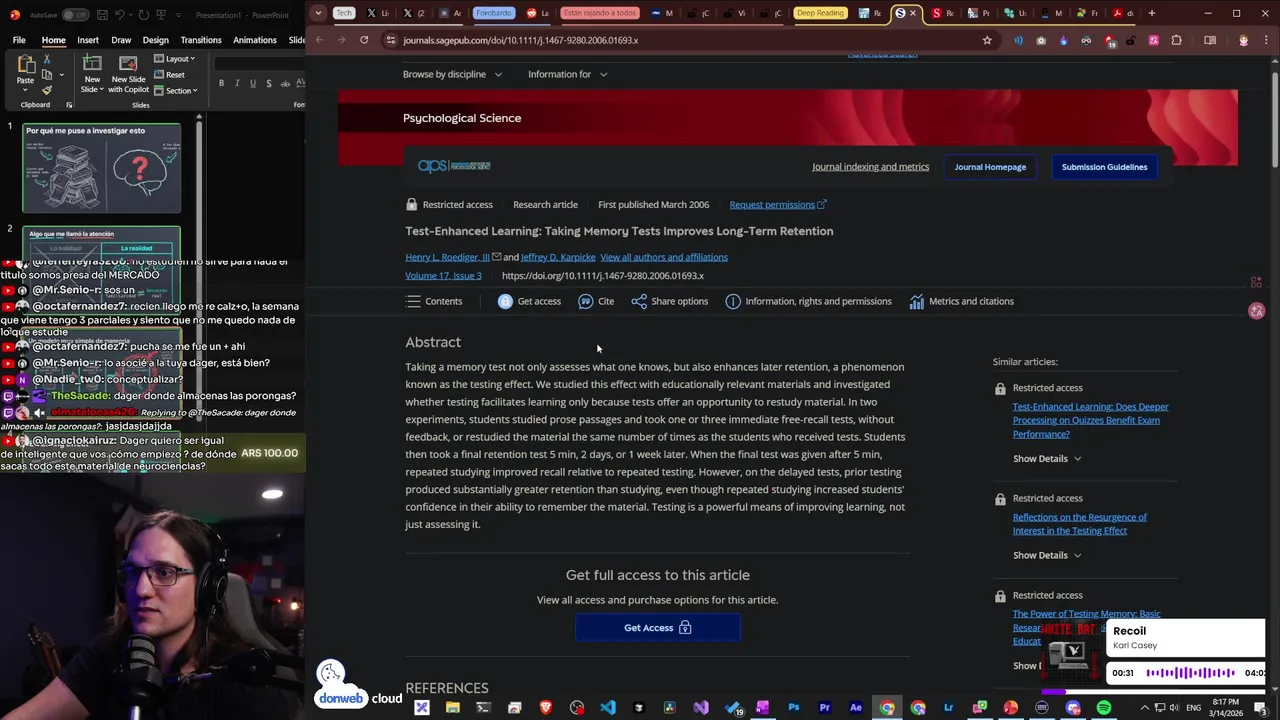Expand the Layout dropdown in Slides group
Image resolution: width=1280 pixels, height=720 pixels.
click(174, 59)
